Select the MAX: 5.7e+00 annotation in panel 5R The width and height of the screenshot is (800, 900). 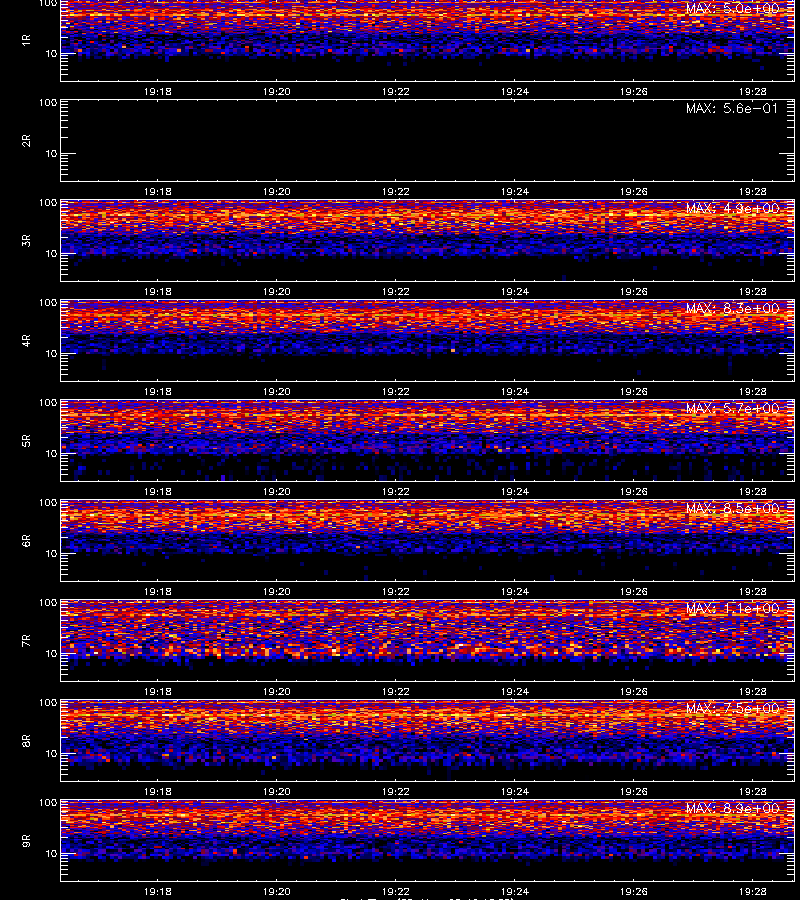pos(732,409)
